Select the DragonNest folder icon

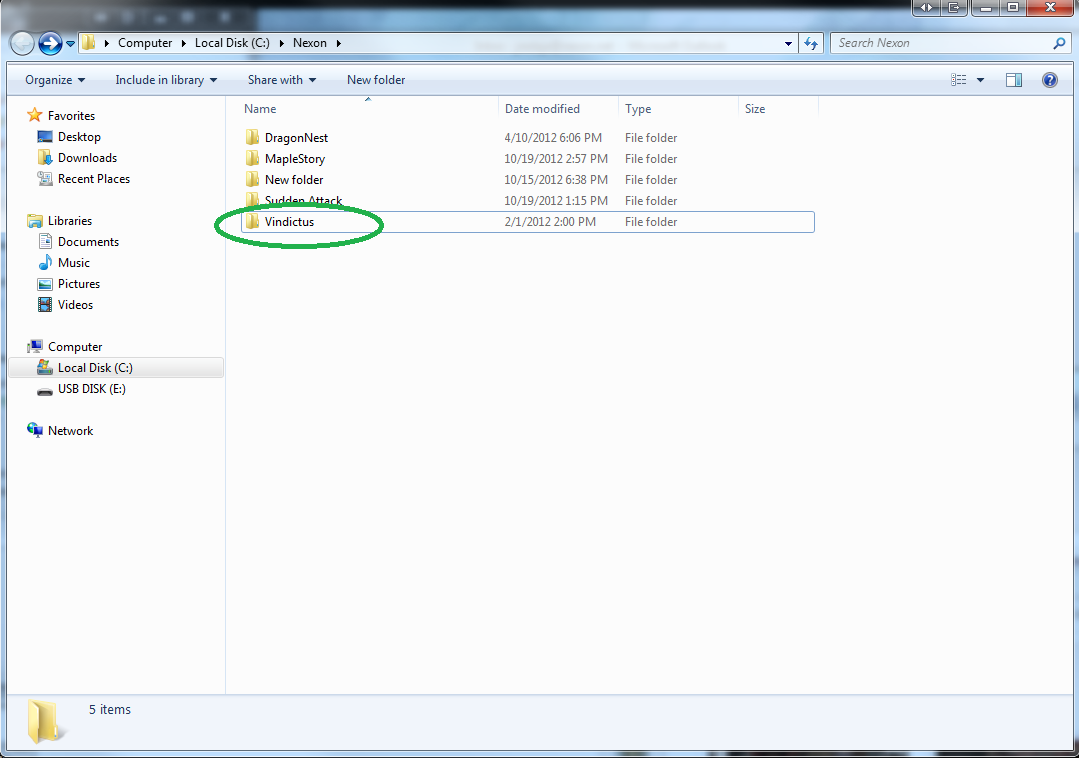(x=252, y=137)
